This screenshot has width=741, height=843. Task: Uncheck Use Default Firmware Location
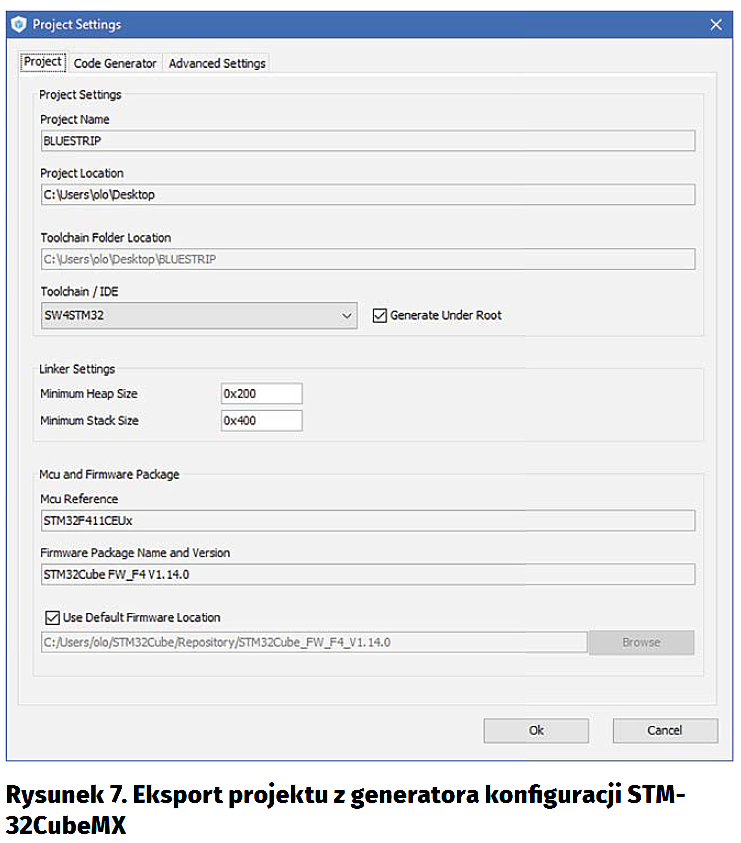[53, 618]
